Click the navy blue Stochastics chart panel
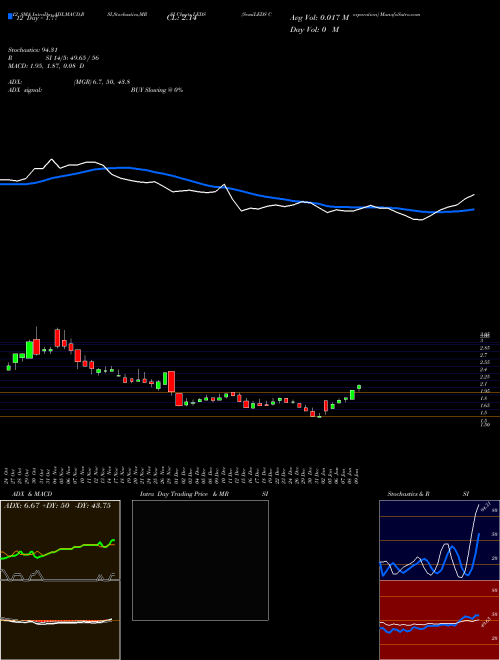The height and width of the screenshot is (660, 500). pos(439,540)
